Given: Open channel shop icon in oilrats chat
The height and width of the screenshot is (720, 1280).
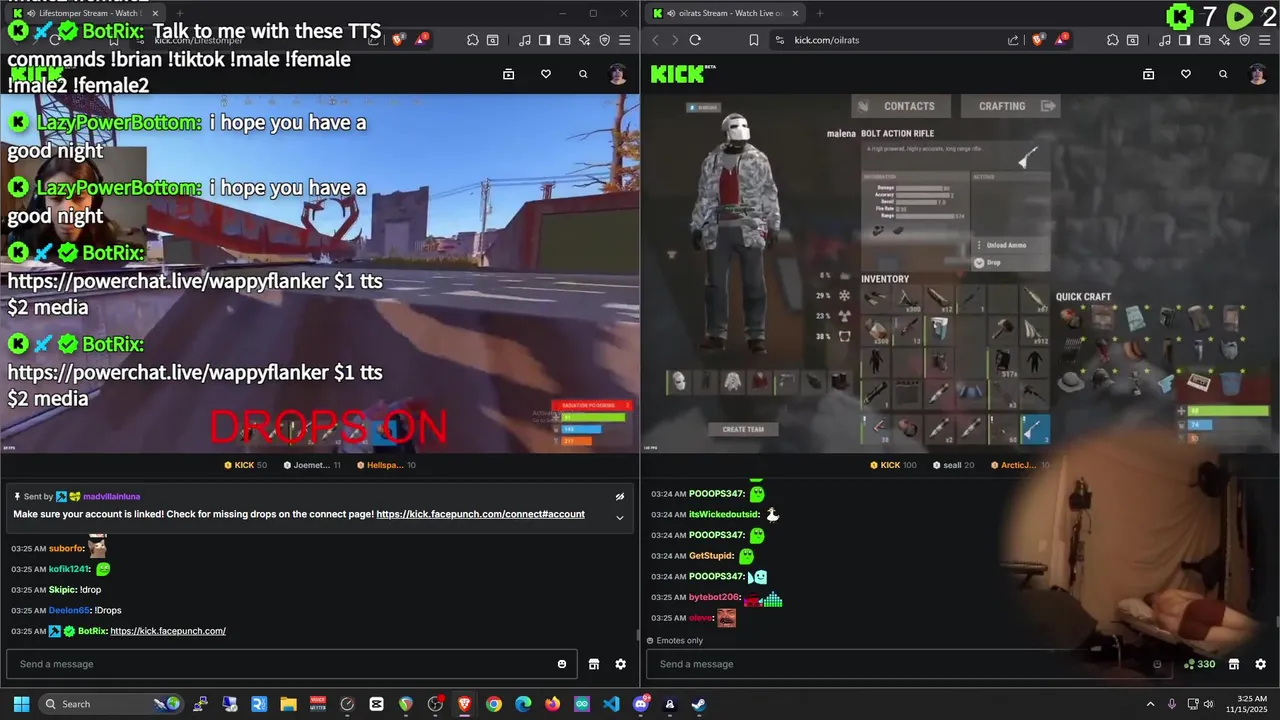Looking at the screenshot, I should click(x=1234, y=664).
